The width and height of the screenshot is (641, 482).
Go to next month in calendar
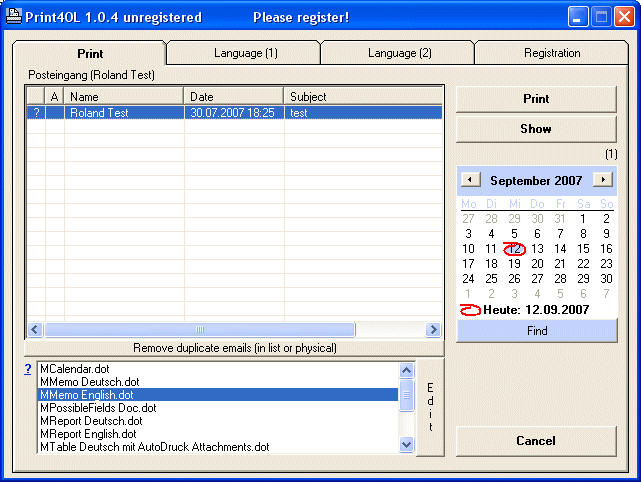(603, 179)
